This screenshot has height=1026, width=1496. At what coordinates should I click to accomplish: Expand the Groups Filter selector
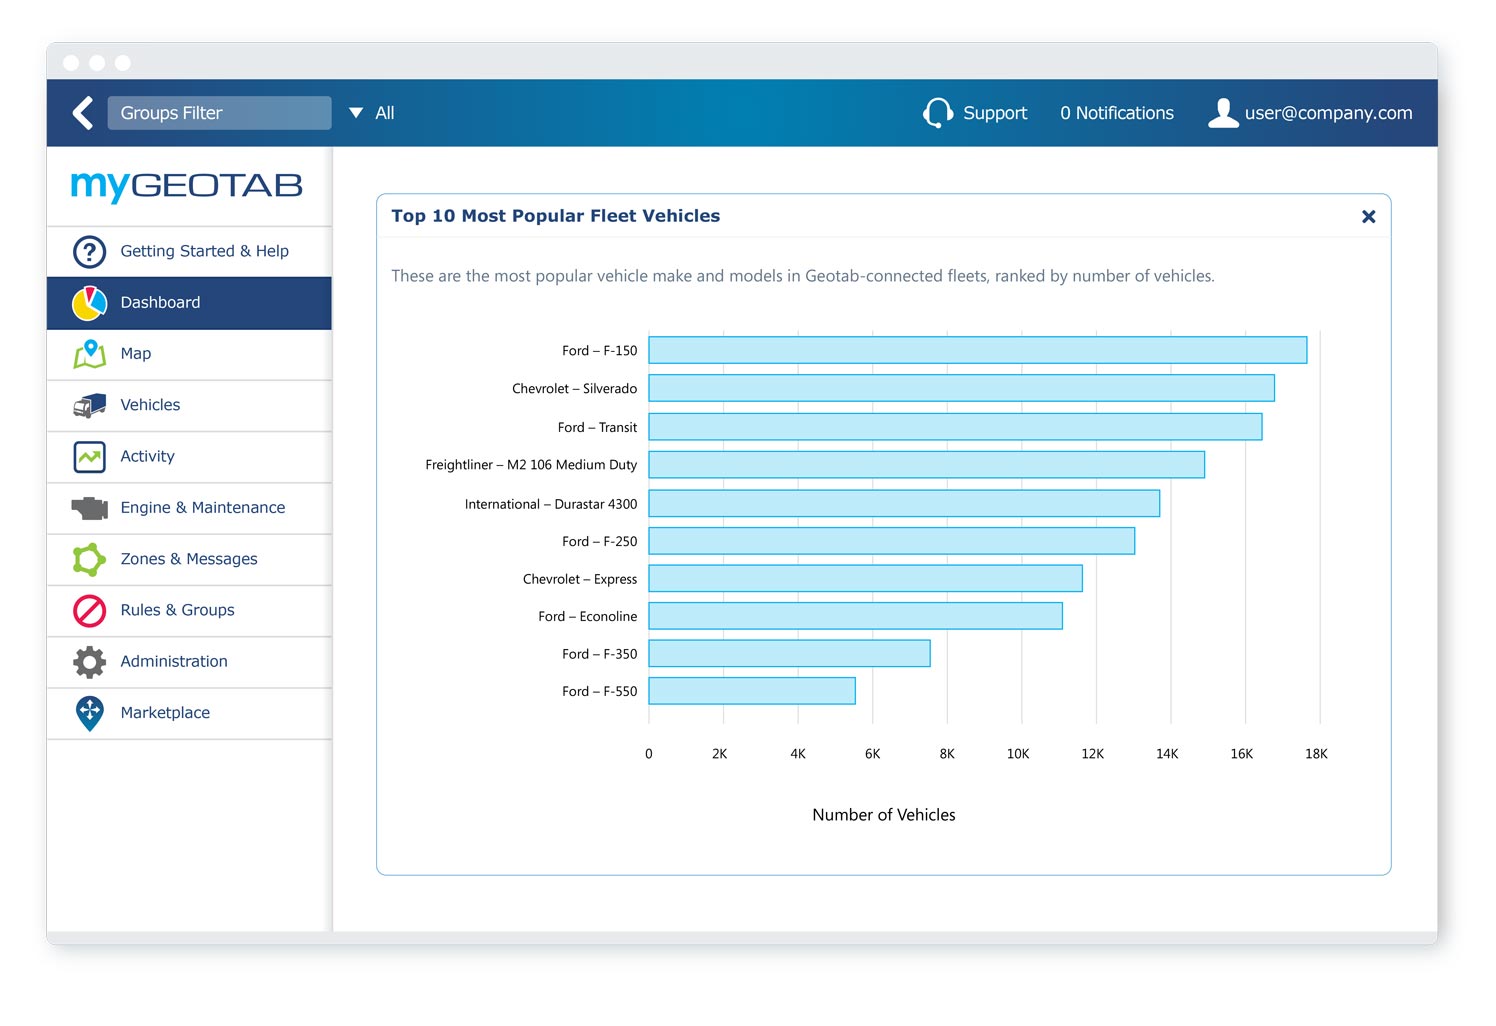click(x=218, y=113)
